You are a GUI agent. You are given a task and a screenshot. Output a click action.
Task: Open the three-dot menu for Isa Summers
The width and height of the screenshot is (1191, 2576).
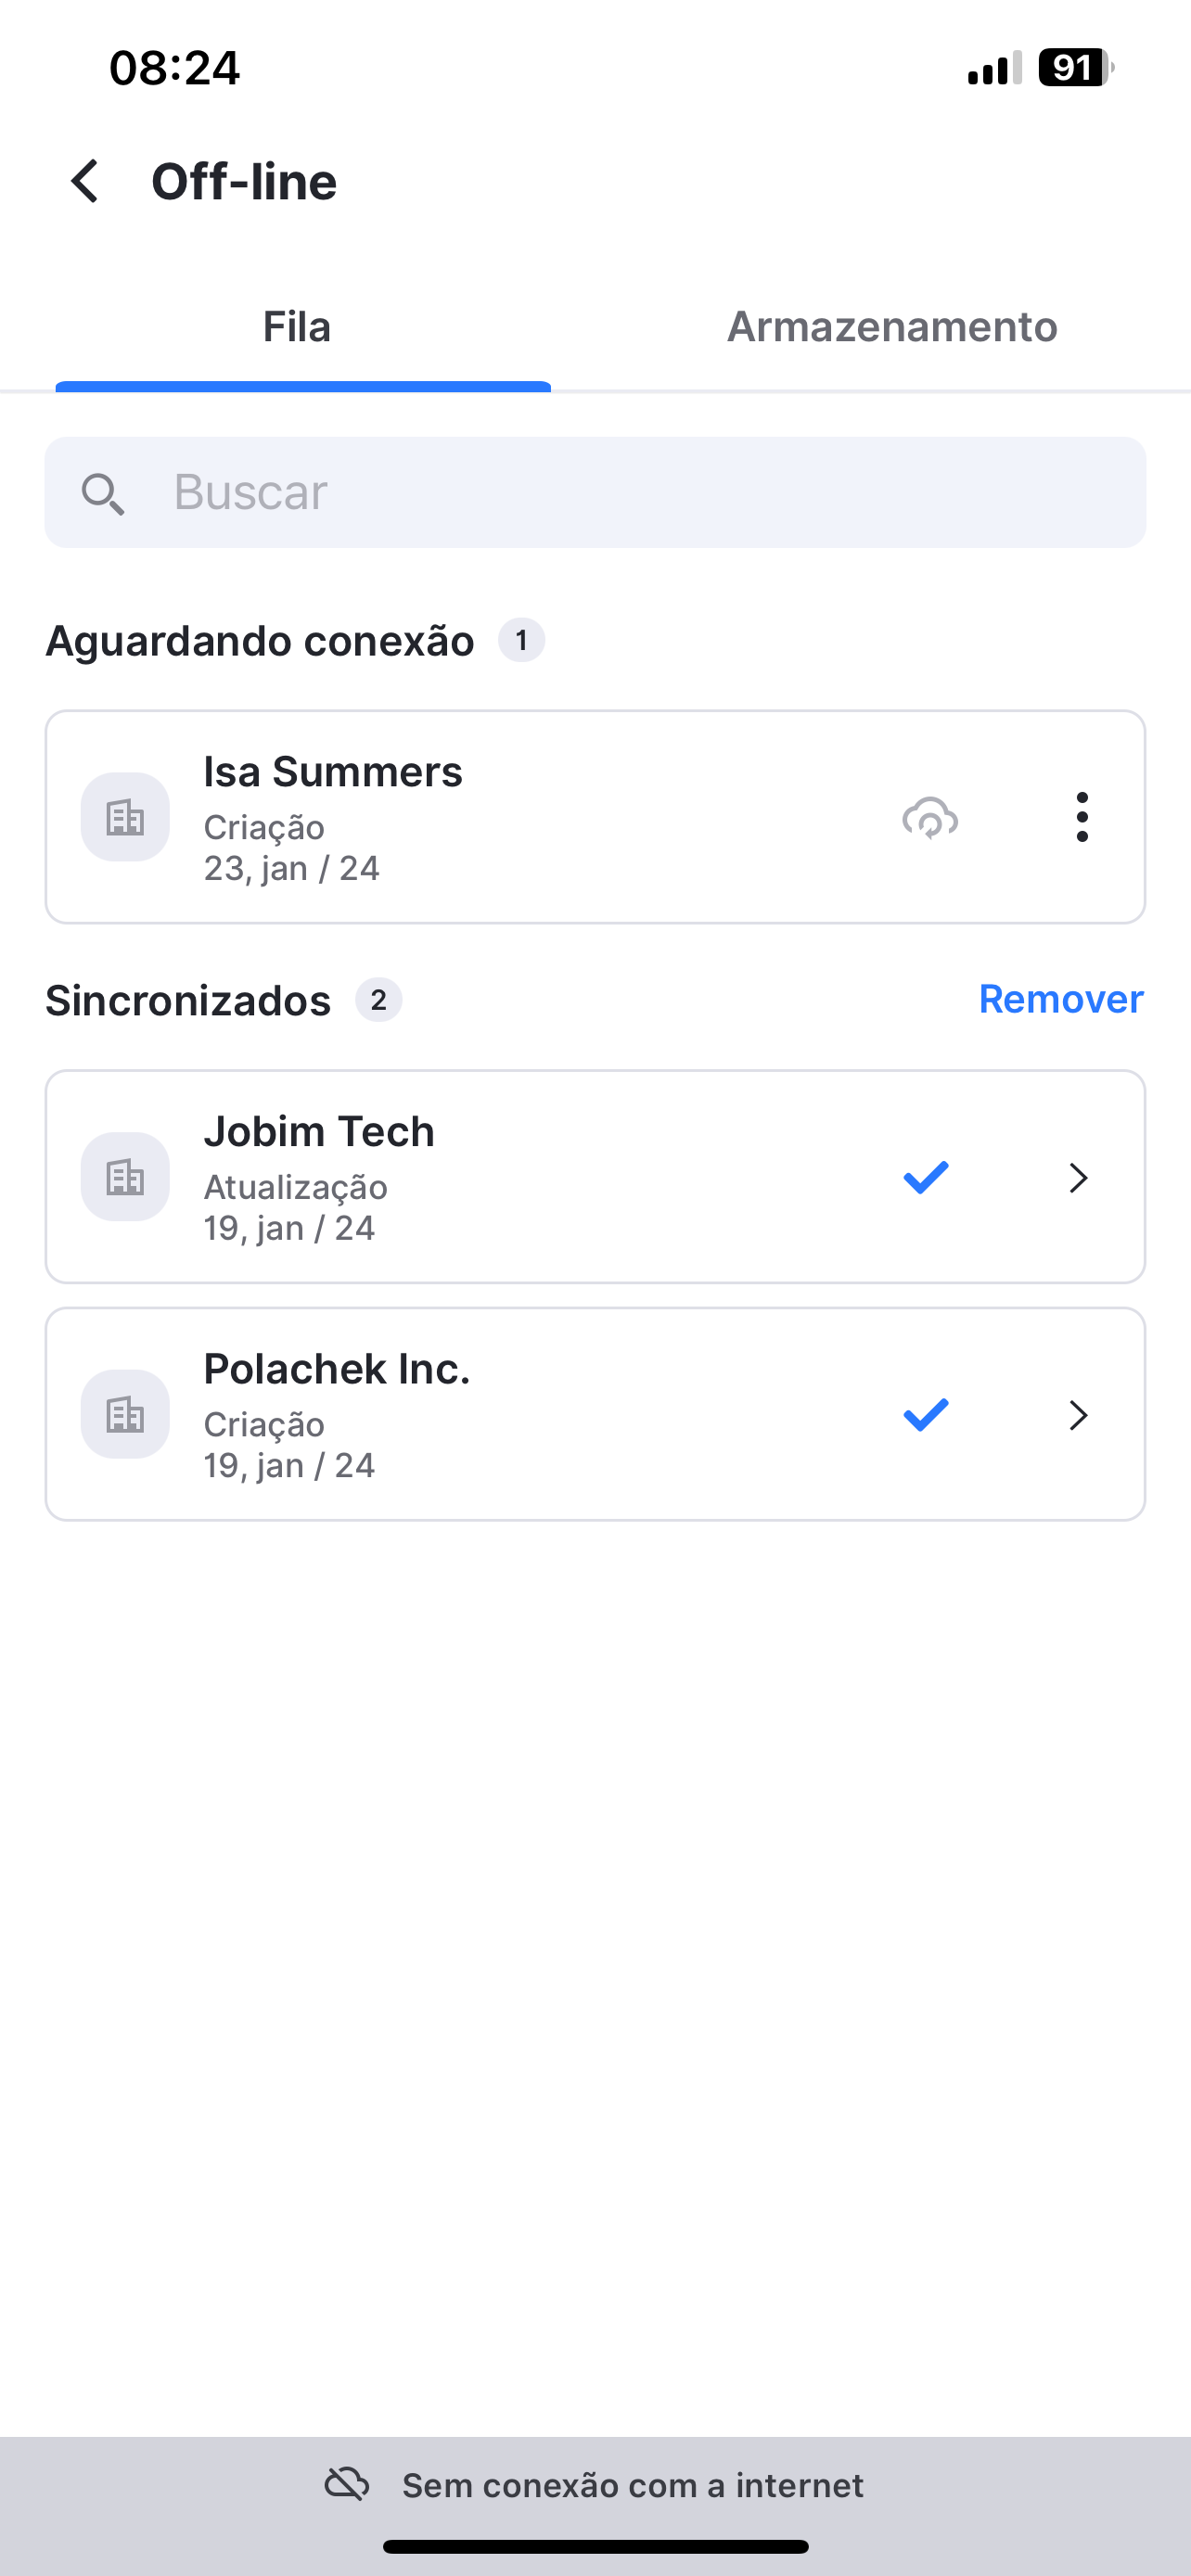click(x=1081, y=817)
